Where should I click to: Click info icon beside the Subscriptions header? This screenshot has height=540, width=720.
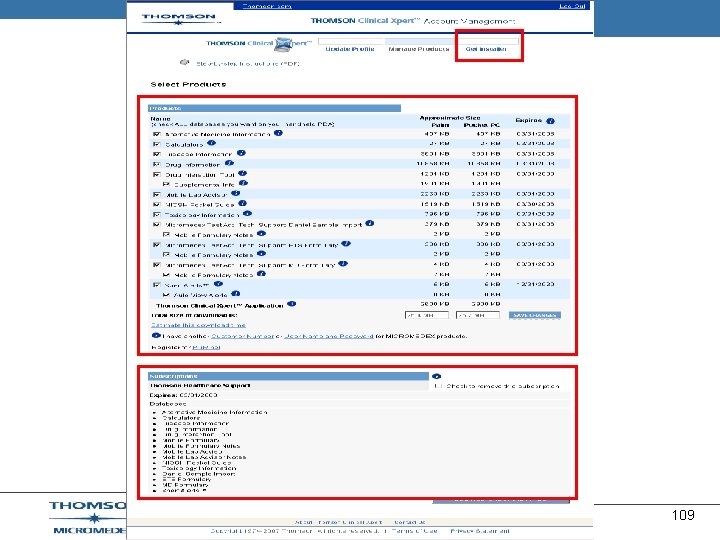(x=437, y=376)
